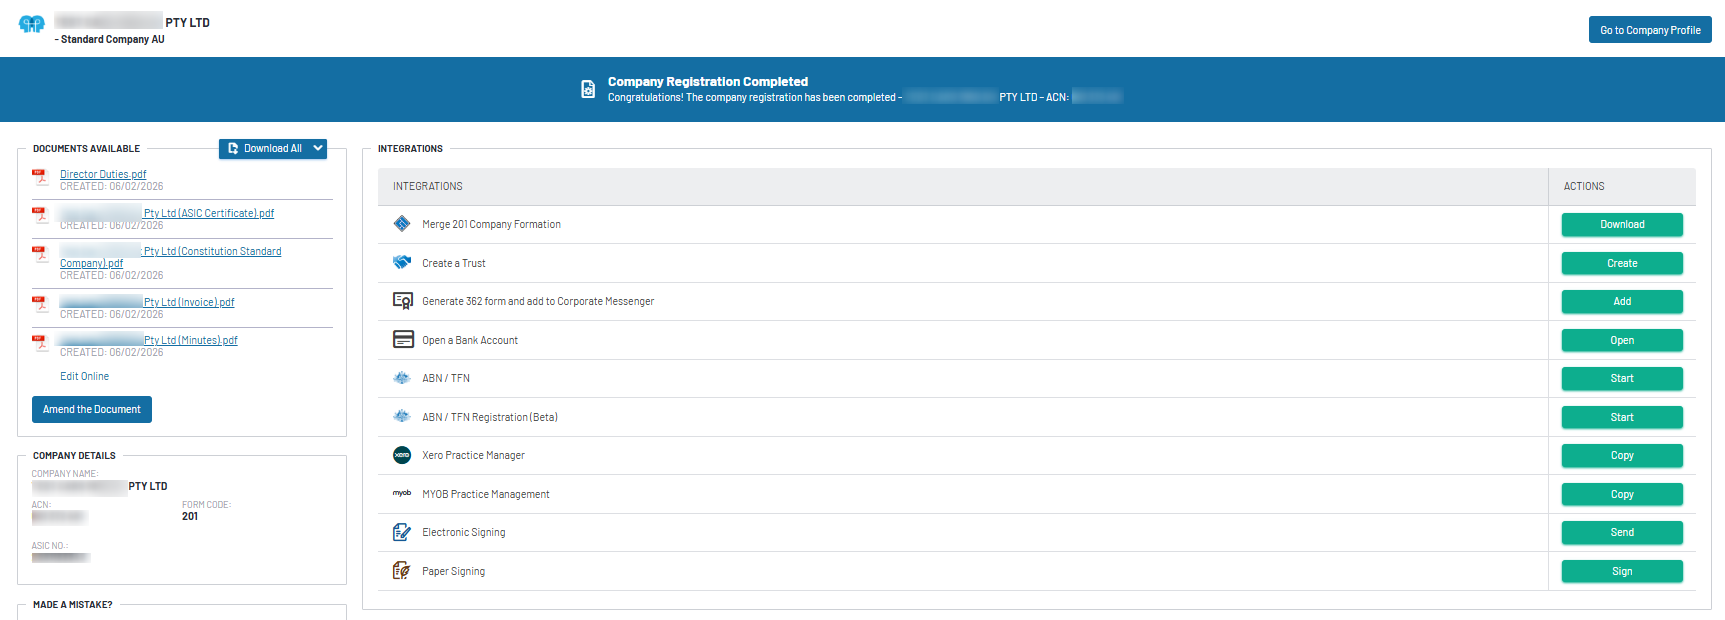Click Go to Company Profile button
This screenshot has width=1725, height=620.
1649,30
